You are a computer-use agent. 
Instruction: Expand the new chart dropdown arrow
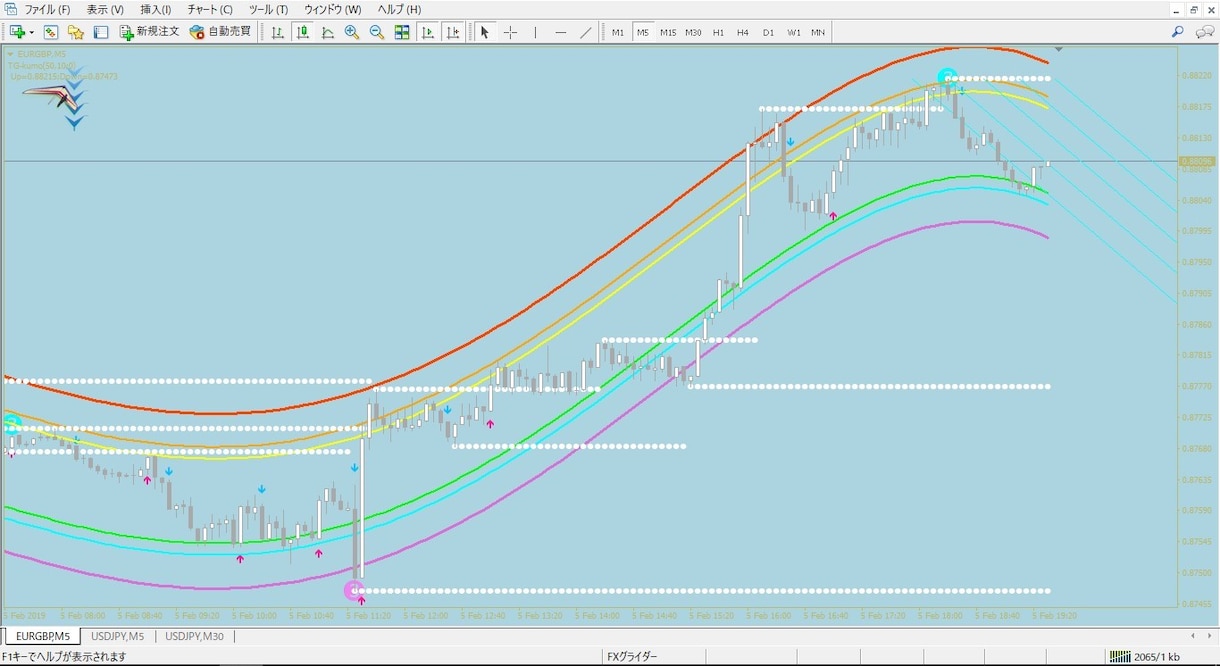(x=32, y=33)
